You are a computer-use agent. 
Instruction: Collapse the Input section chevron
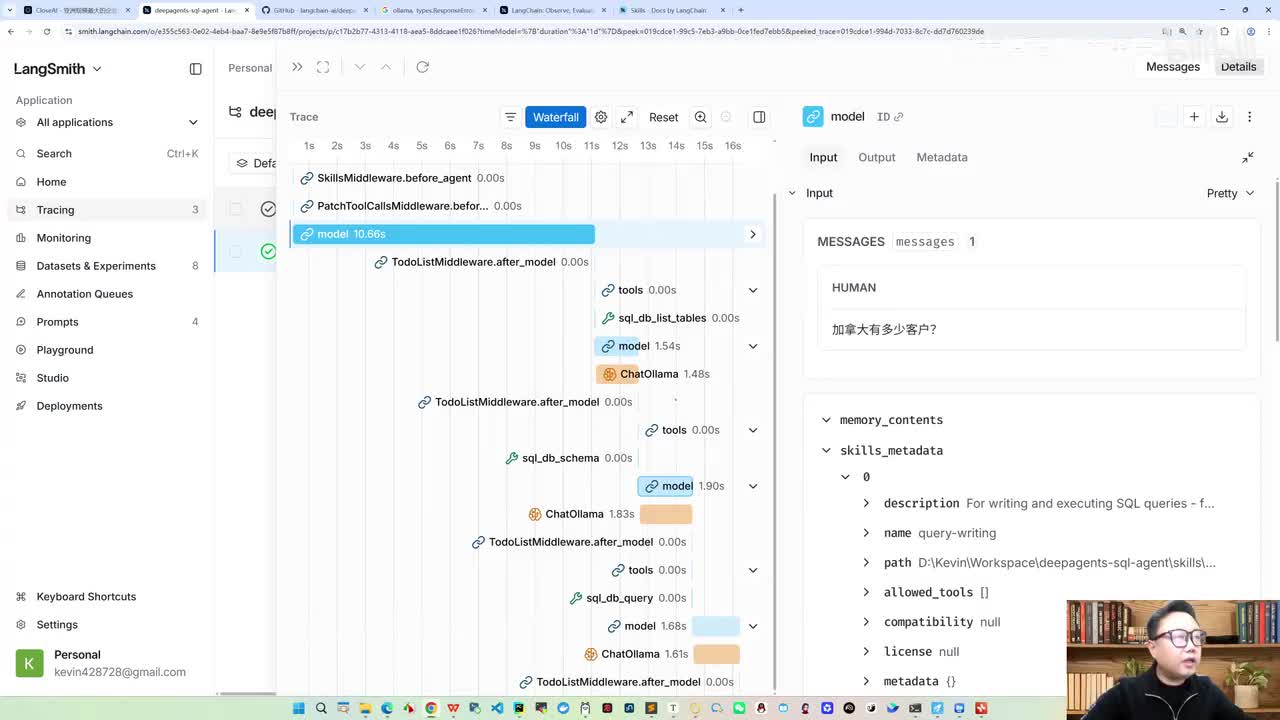click(792, 193)
